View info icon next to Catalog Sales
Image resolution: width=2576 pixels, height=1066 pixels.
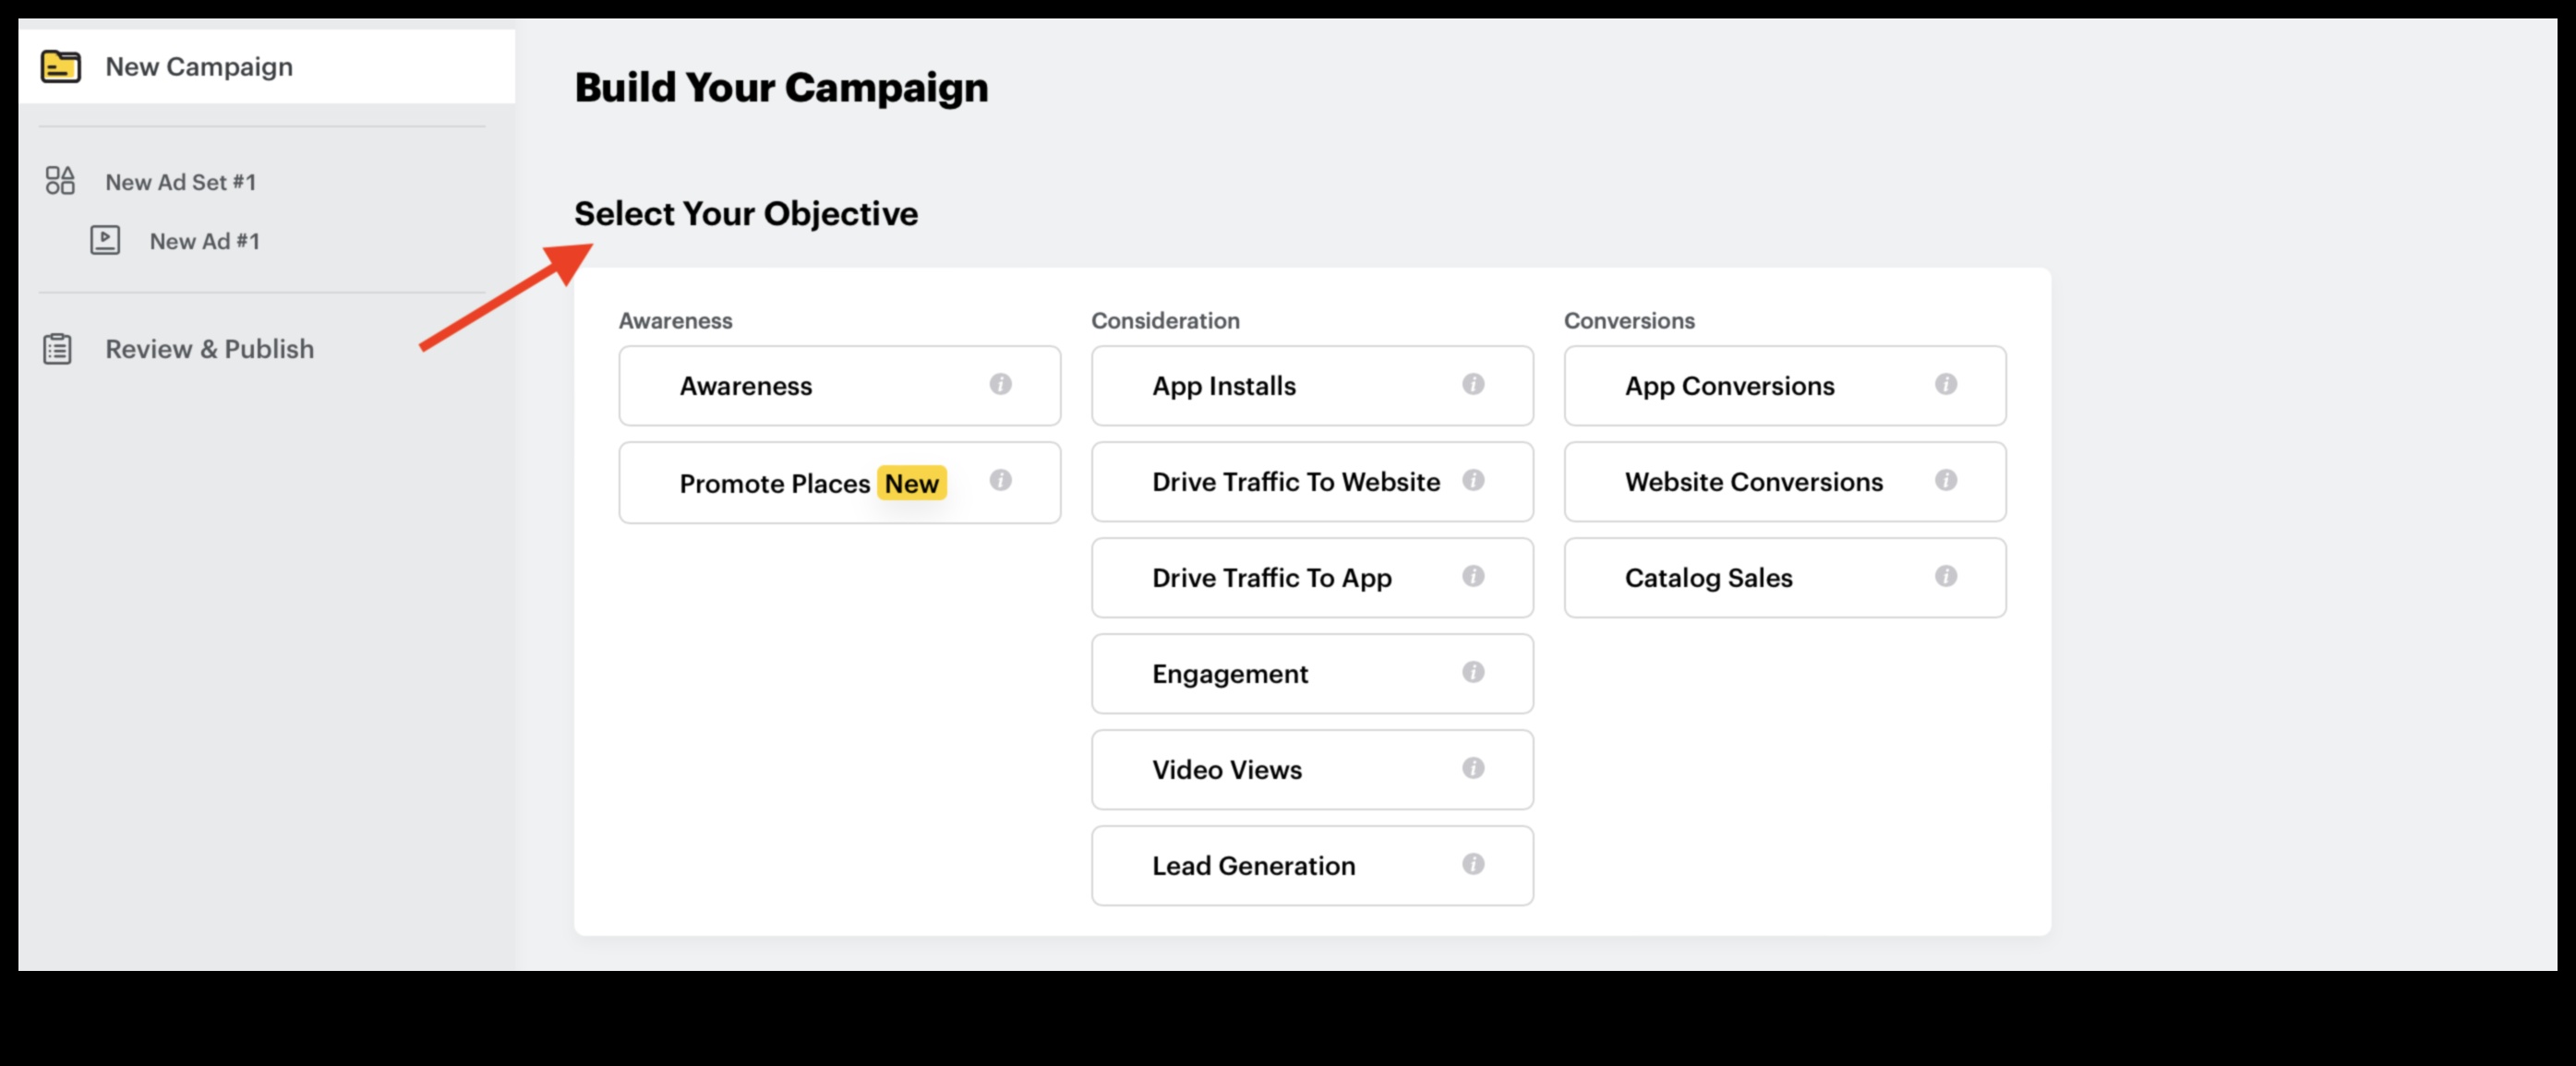point(1945,576)
